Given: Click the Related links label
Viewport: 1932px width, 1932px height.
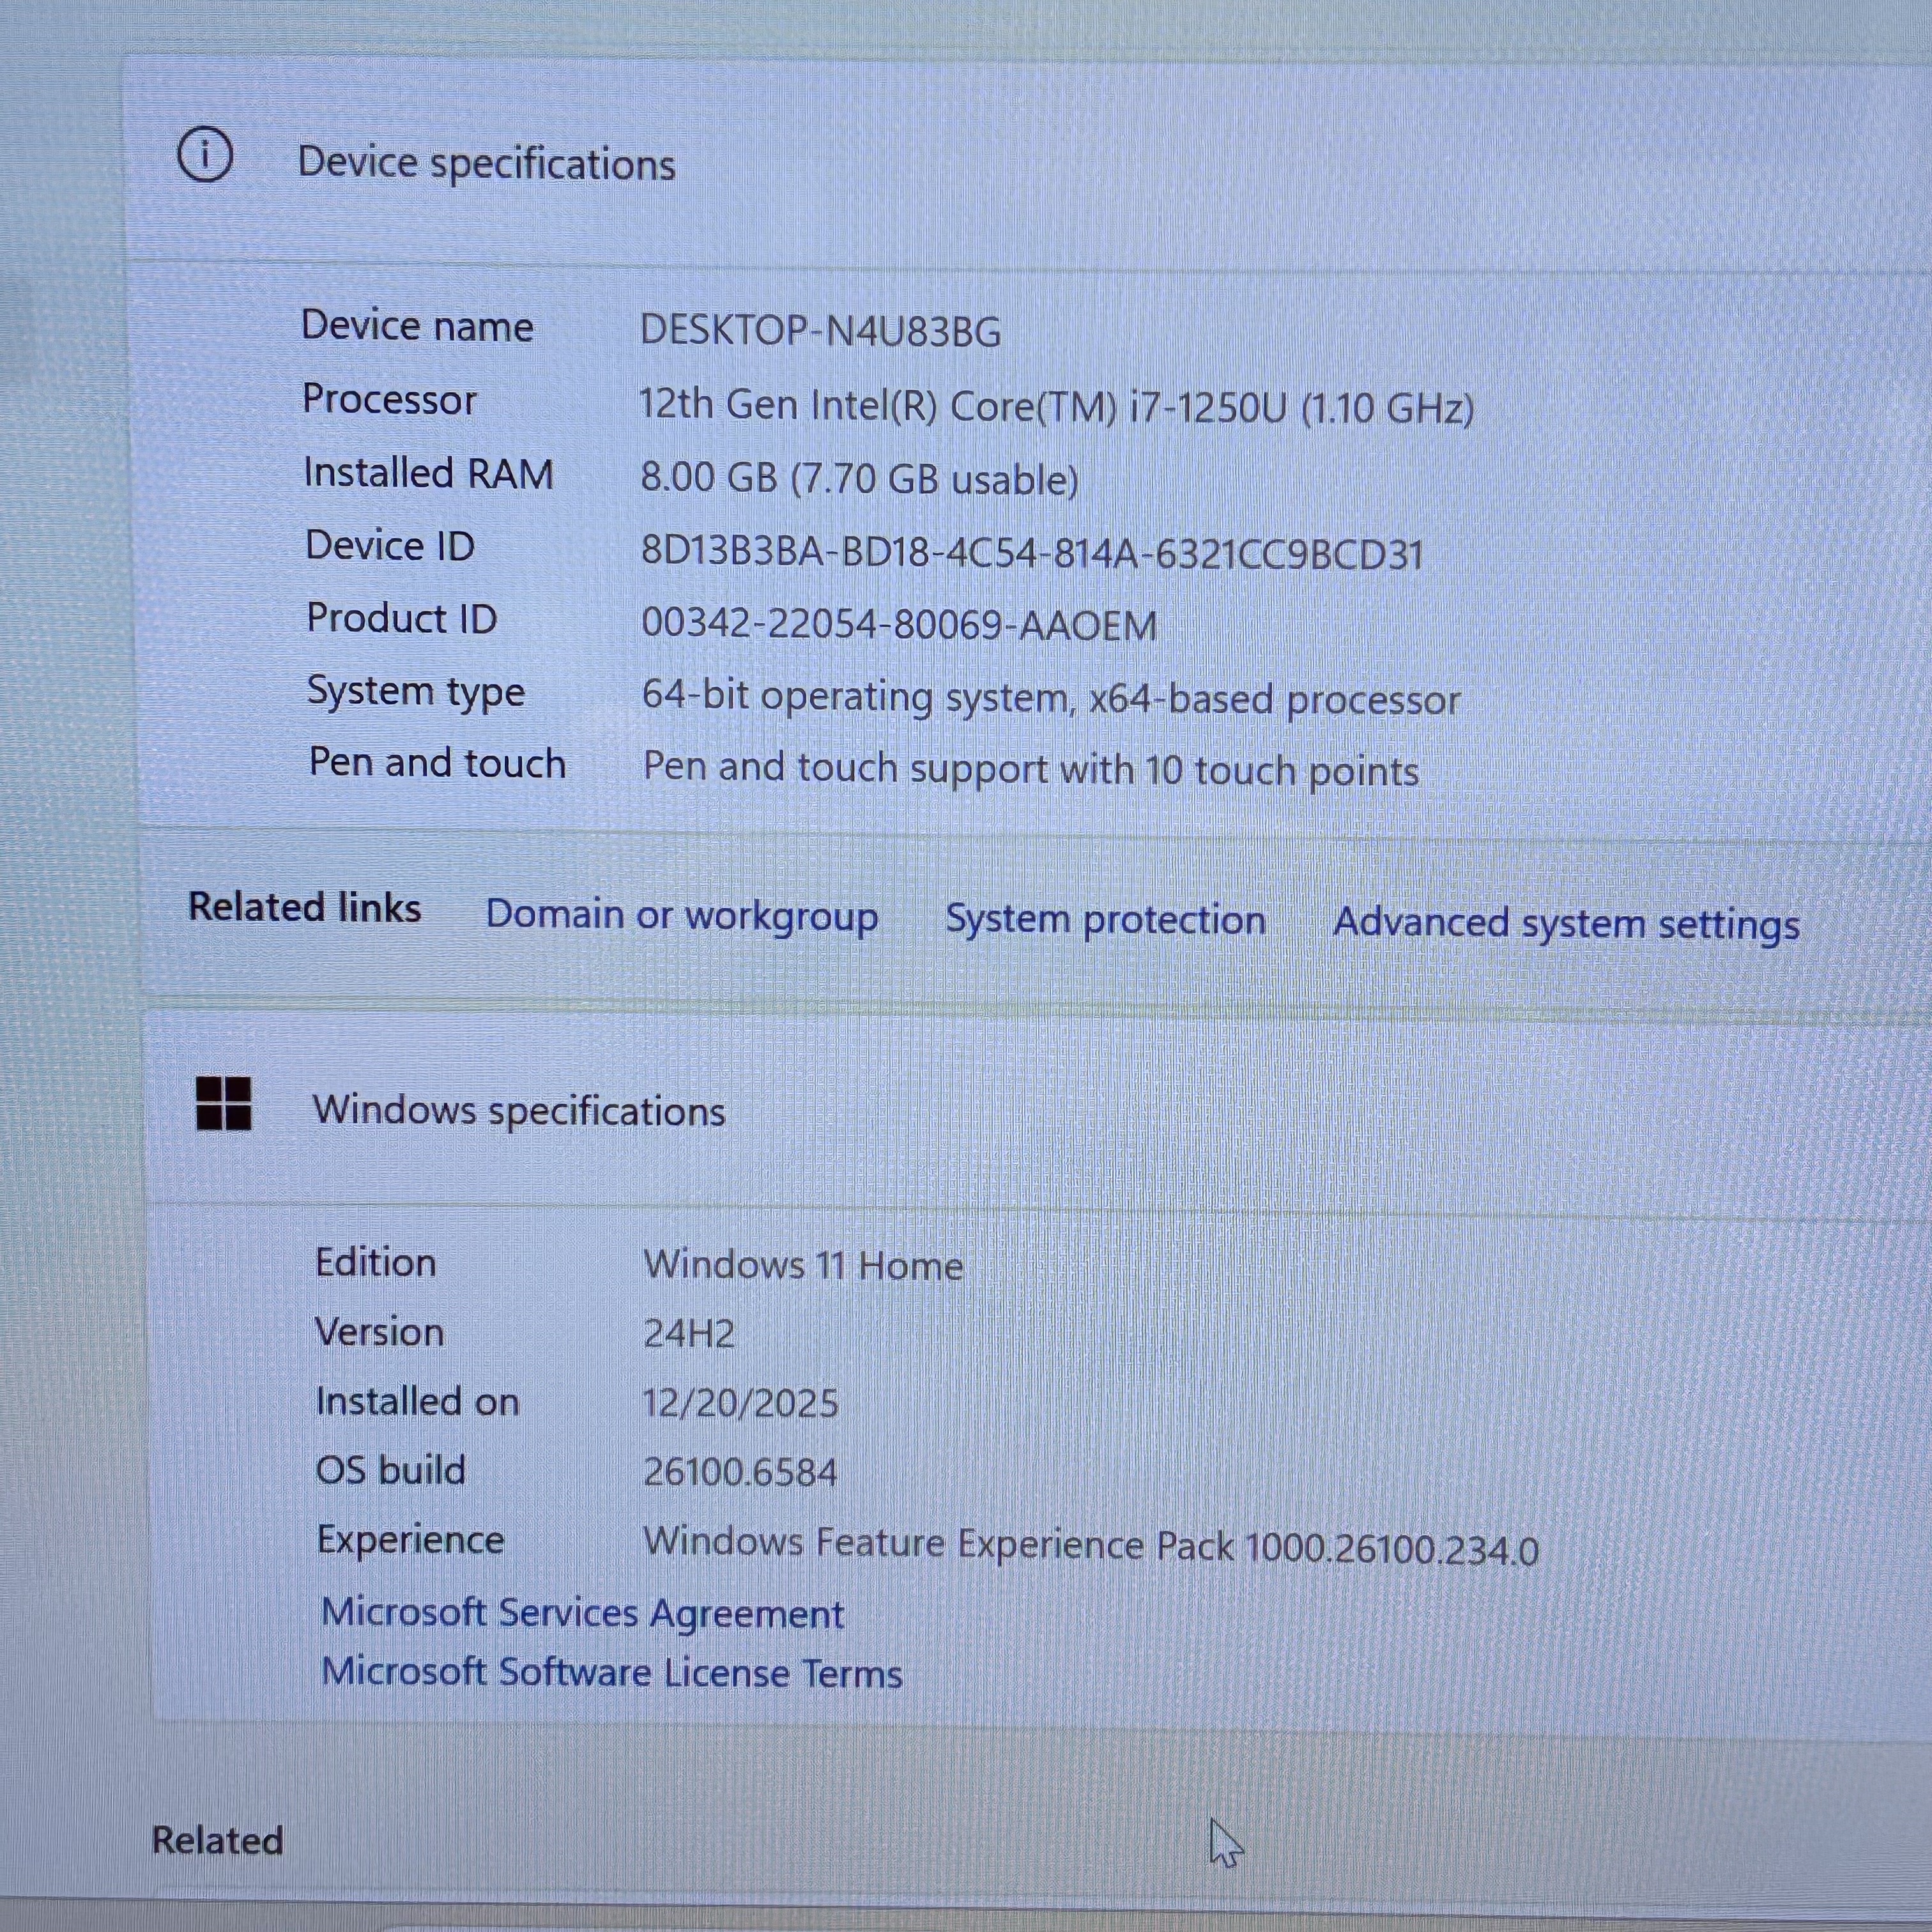Looking at the screenshot, I should click(305, 907).
